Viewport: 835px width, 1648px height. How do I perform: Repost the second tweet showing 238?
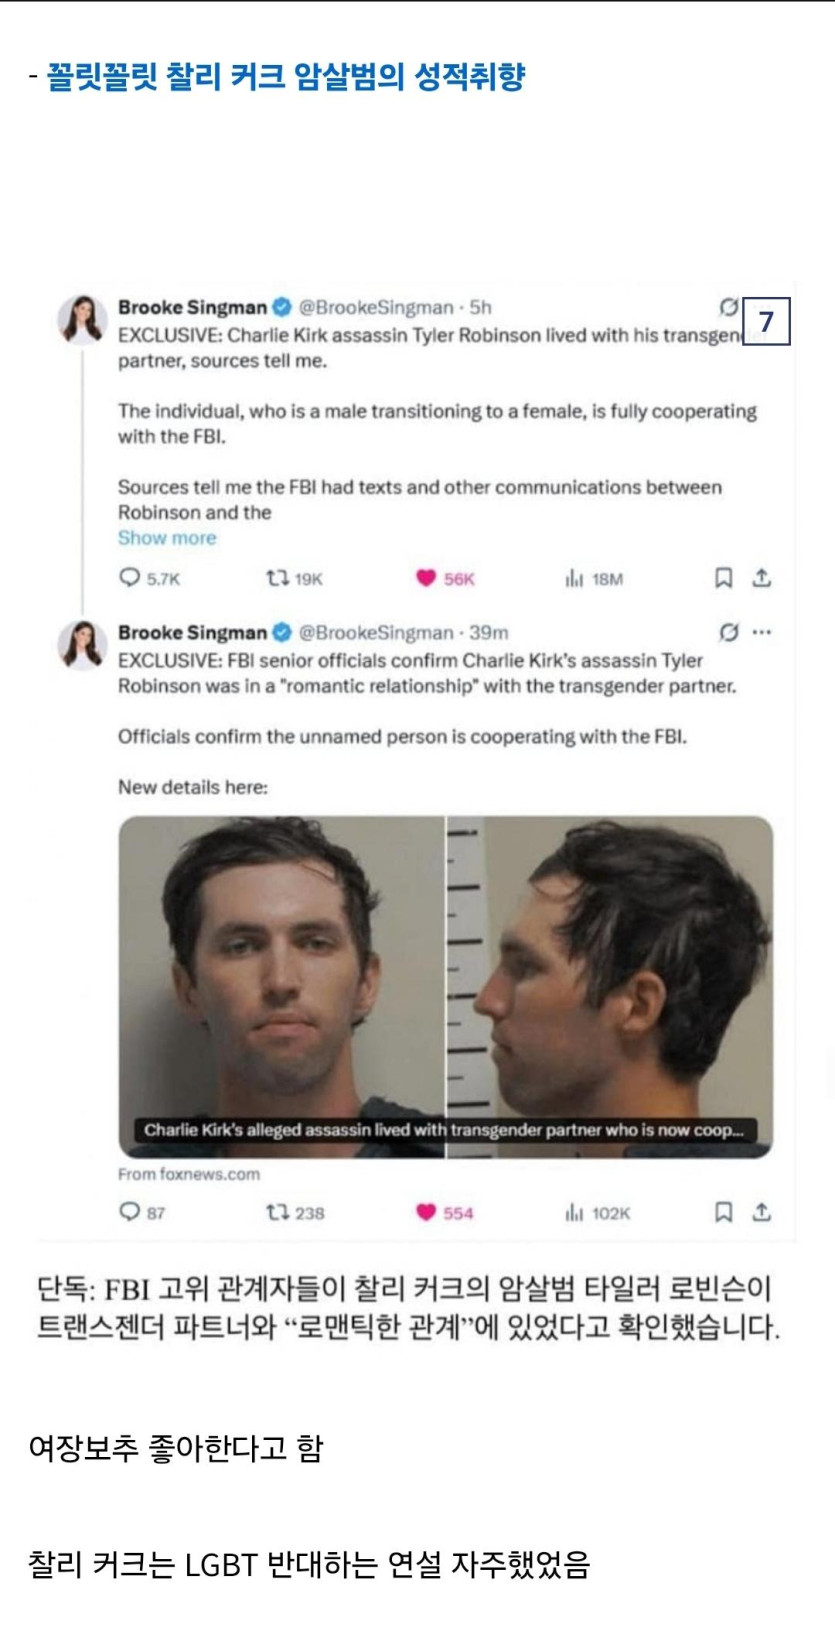coord(277,1212)
